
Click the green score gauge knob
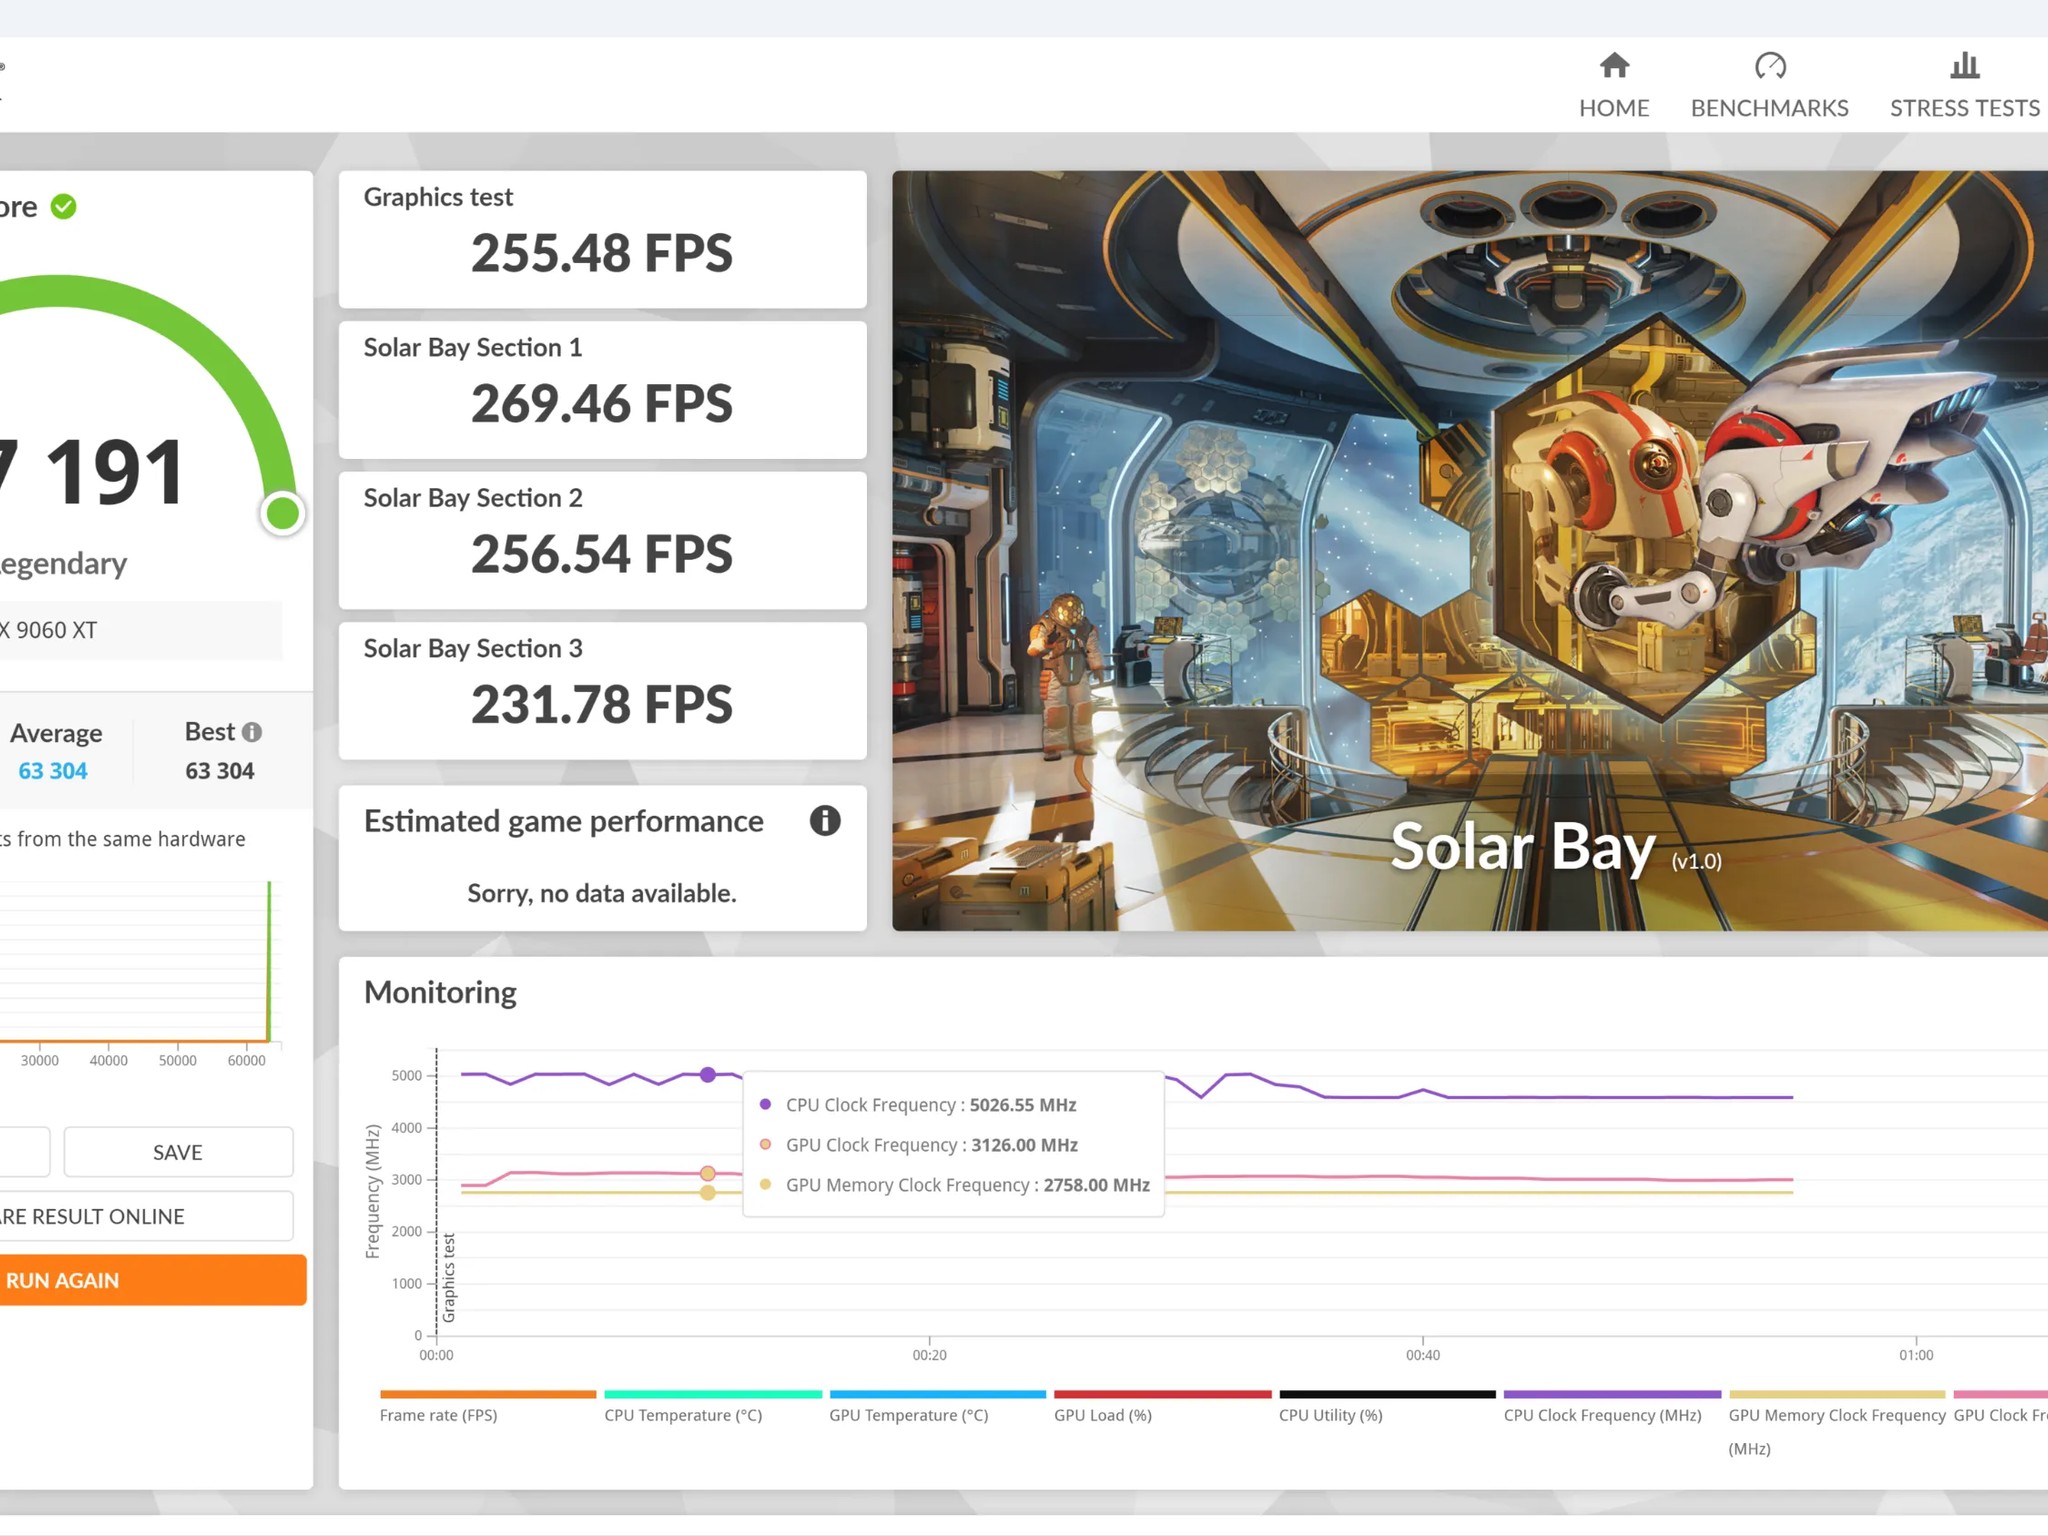(283, 513)
